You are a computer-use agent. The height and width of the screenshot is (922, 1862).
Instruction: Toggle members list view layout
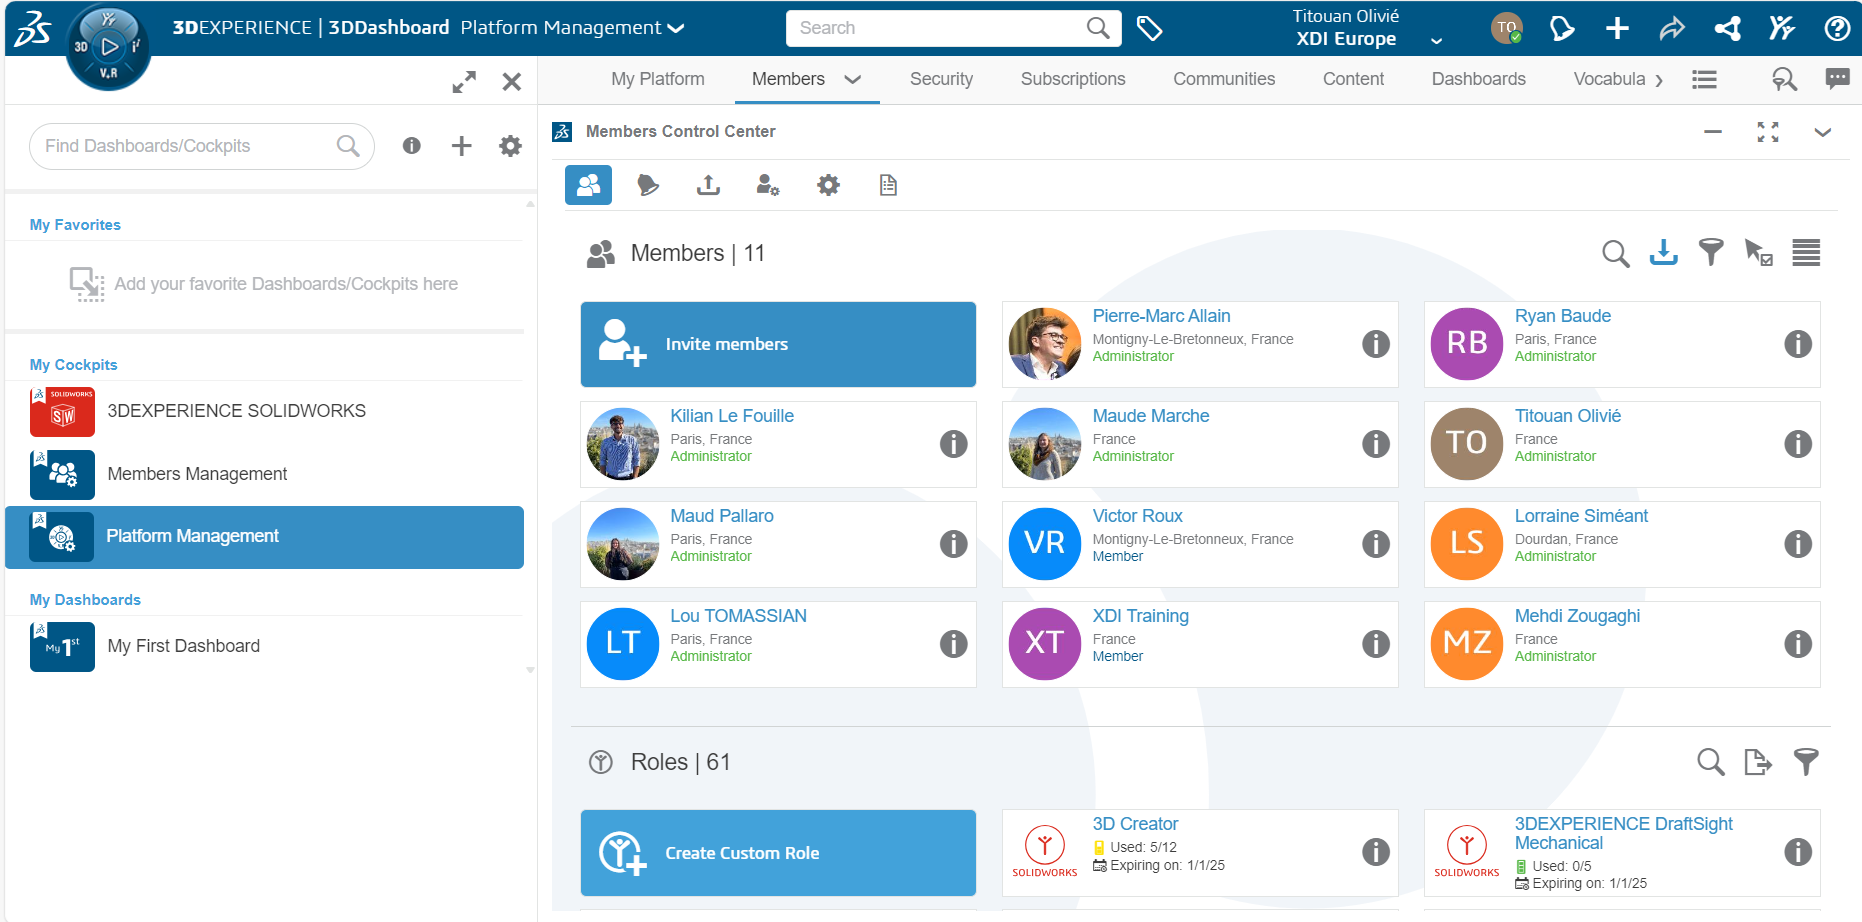pyautogui.click(x=1805, y=253)
